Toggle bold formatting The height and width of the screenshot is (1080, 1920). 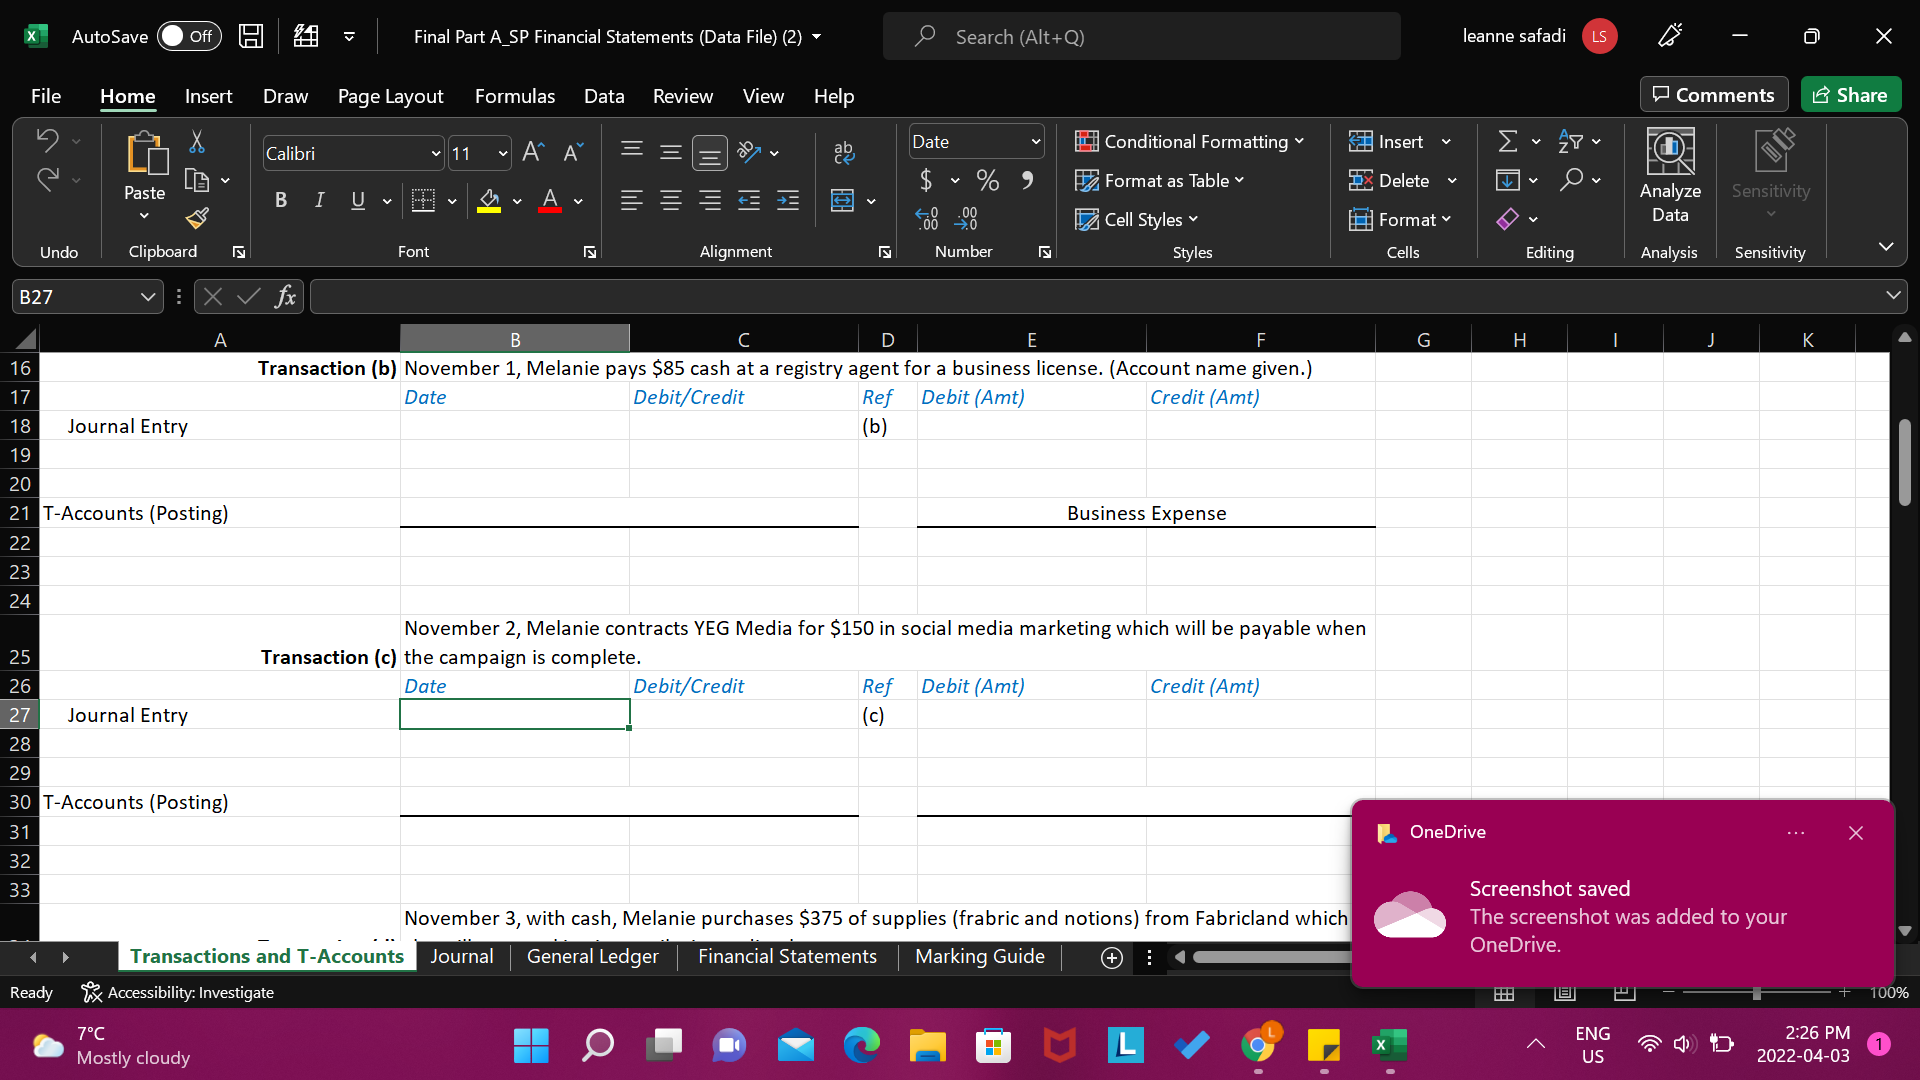(280, 200)
